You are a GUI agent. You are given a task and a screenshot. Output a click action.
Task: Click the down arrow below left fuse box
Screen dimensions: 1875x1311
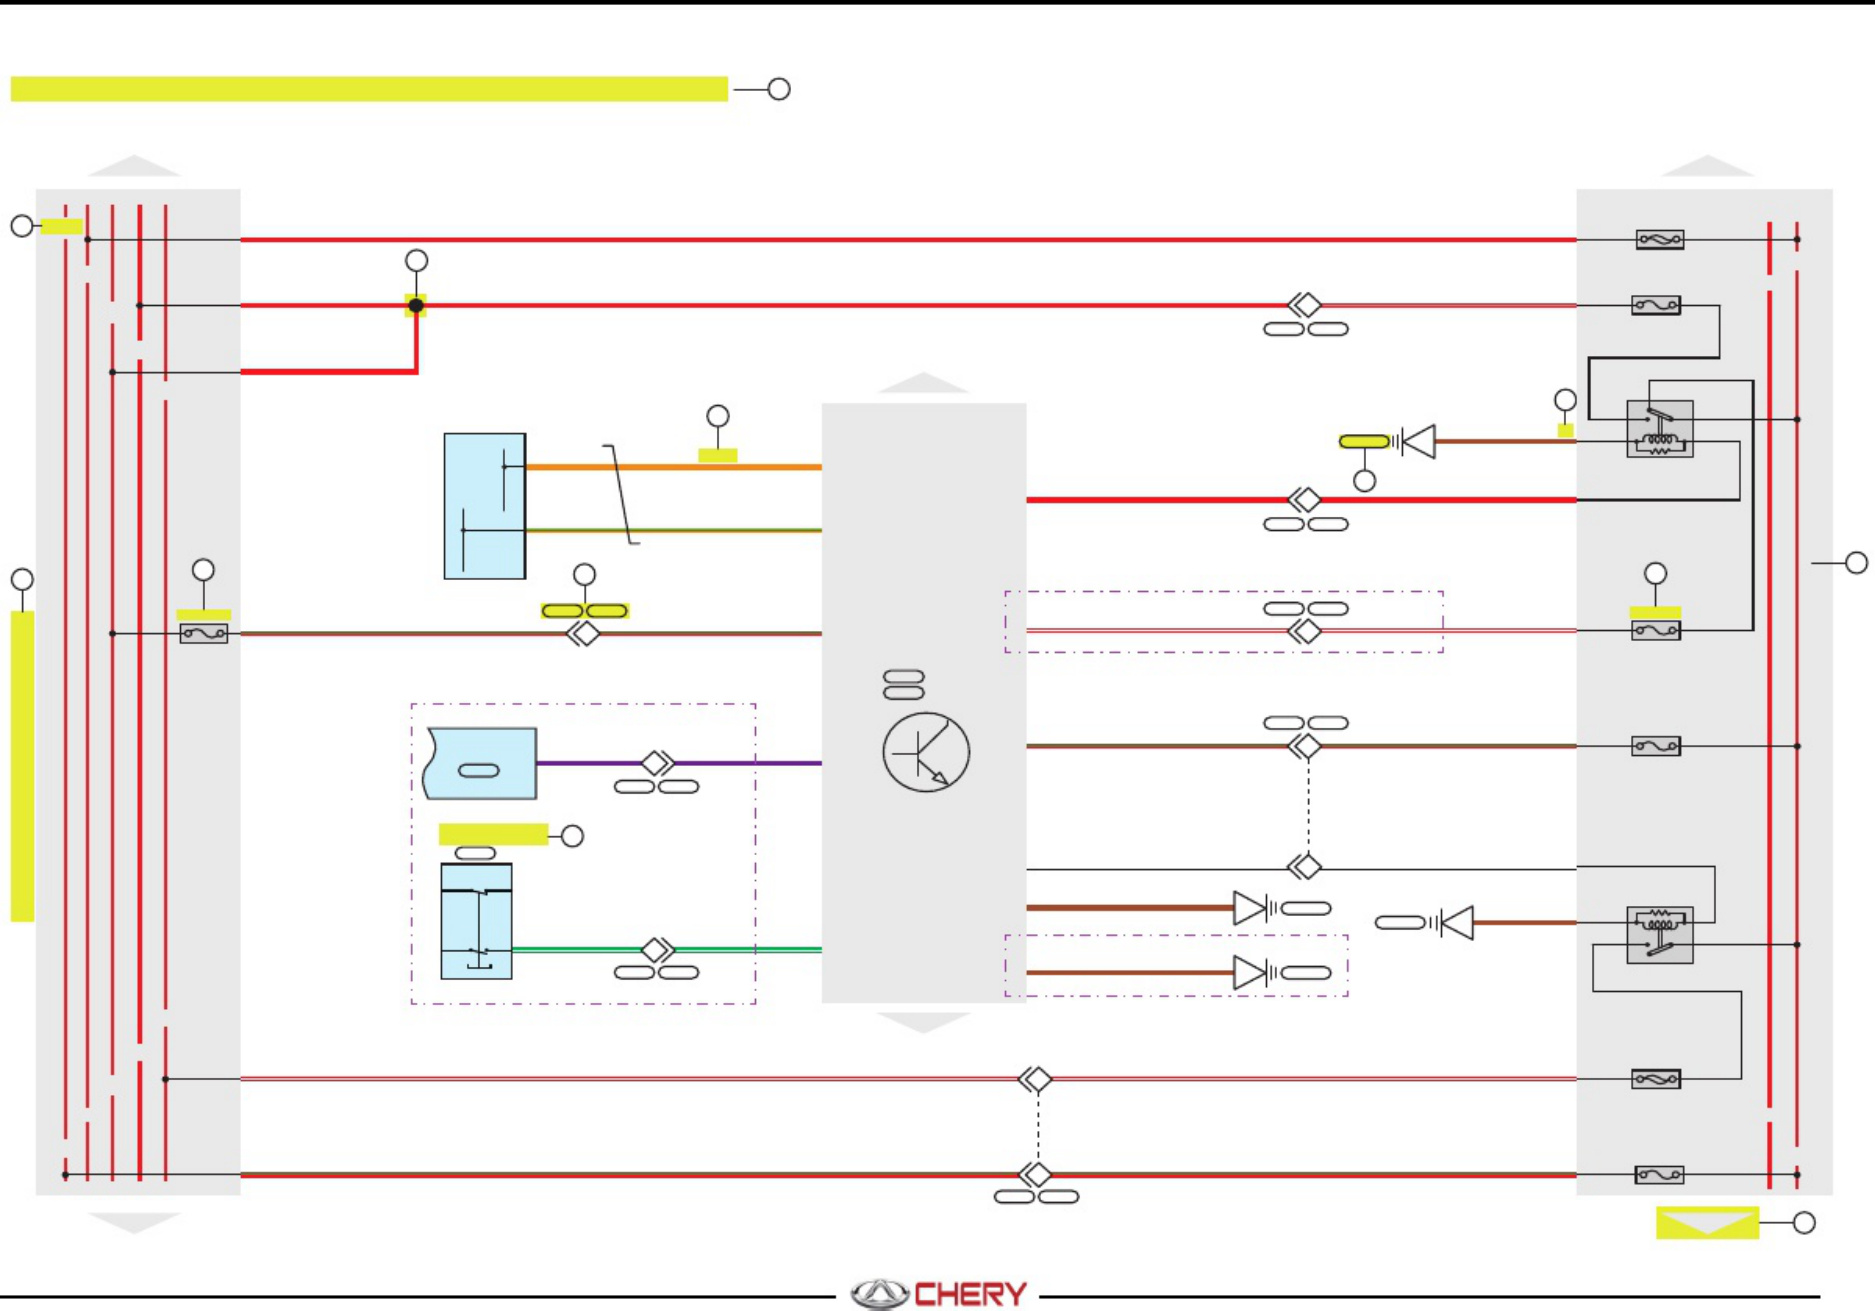click(x=134, y=1223)
